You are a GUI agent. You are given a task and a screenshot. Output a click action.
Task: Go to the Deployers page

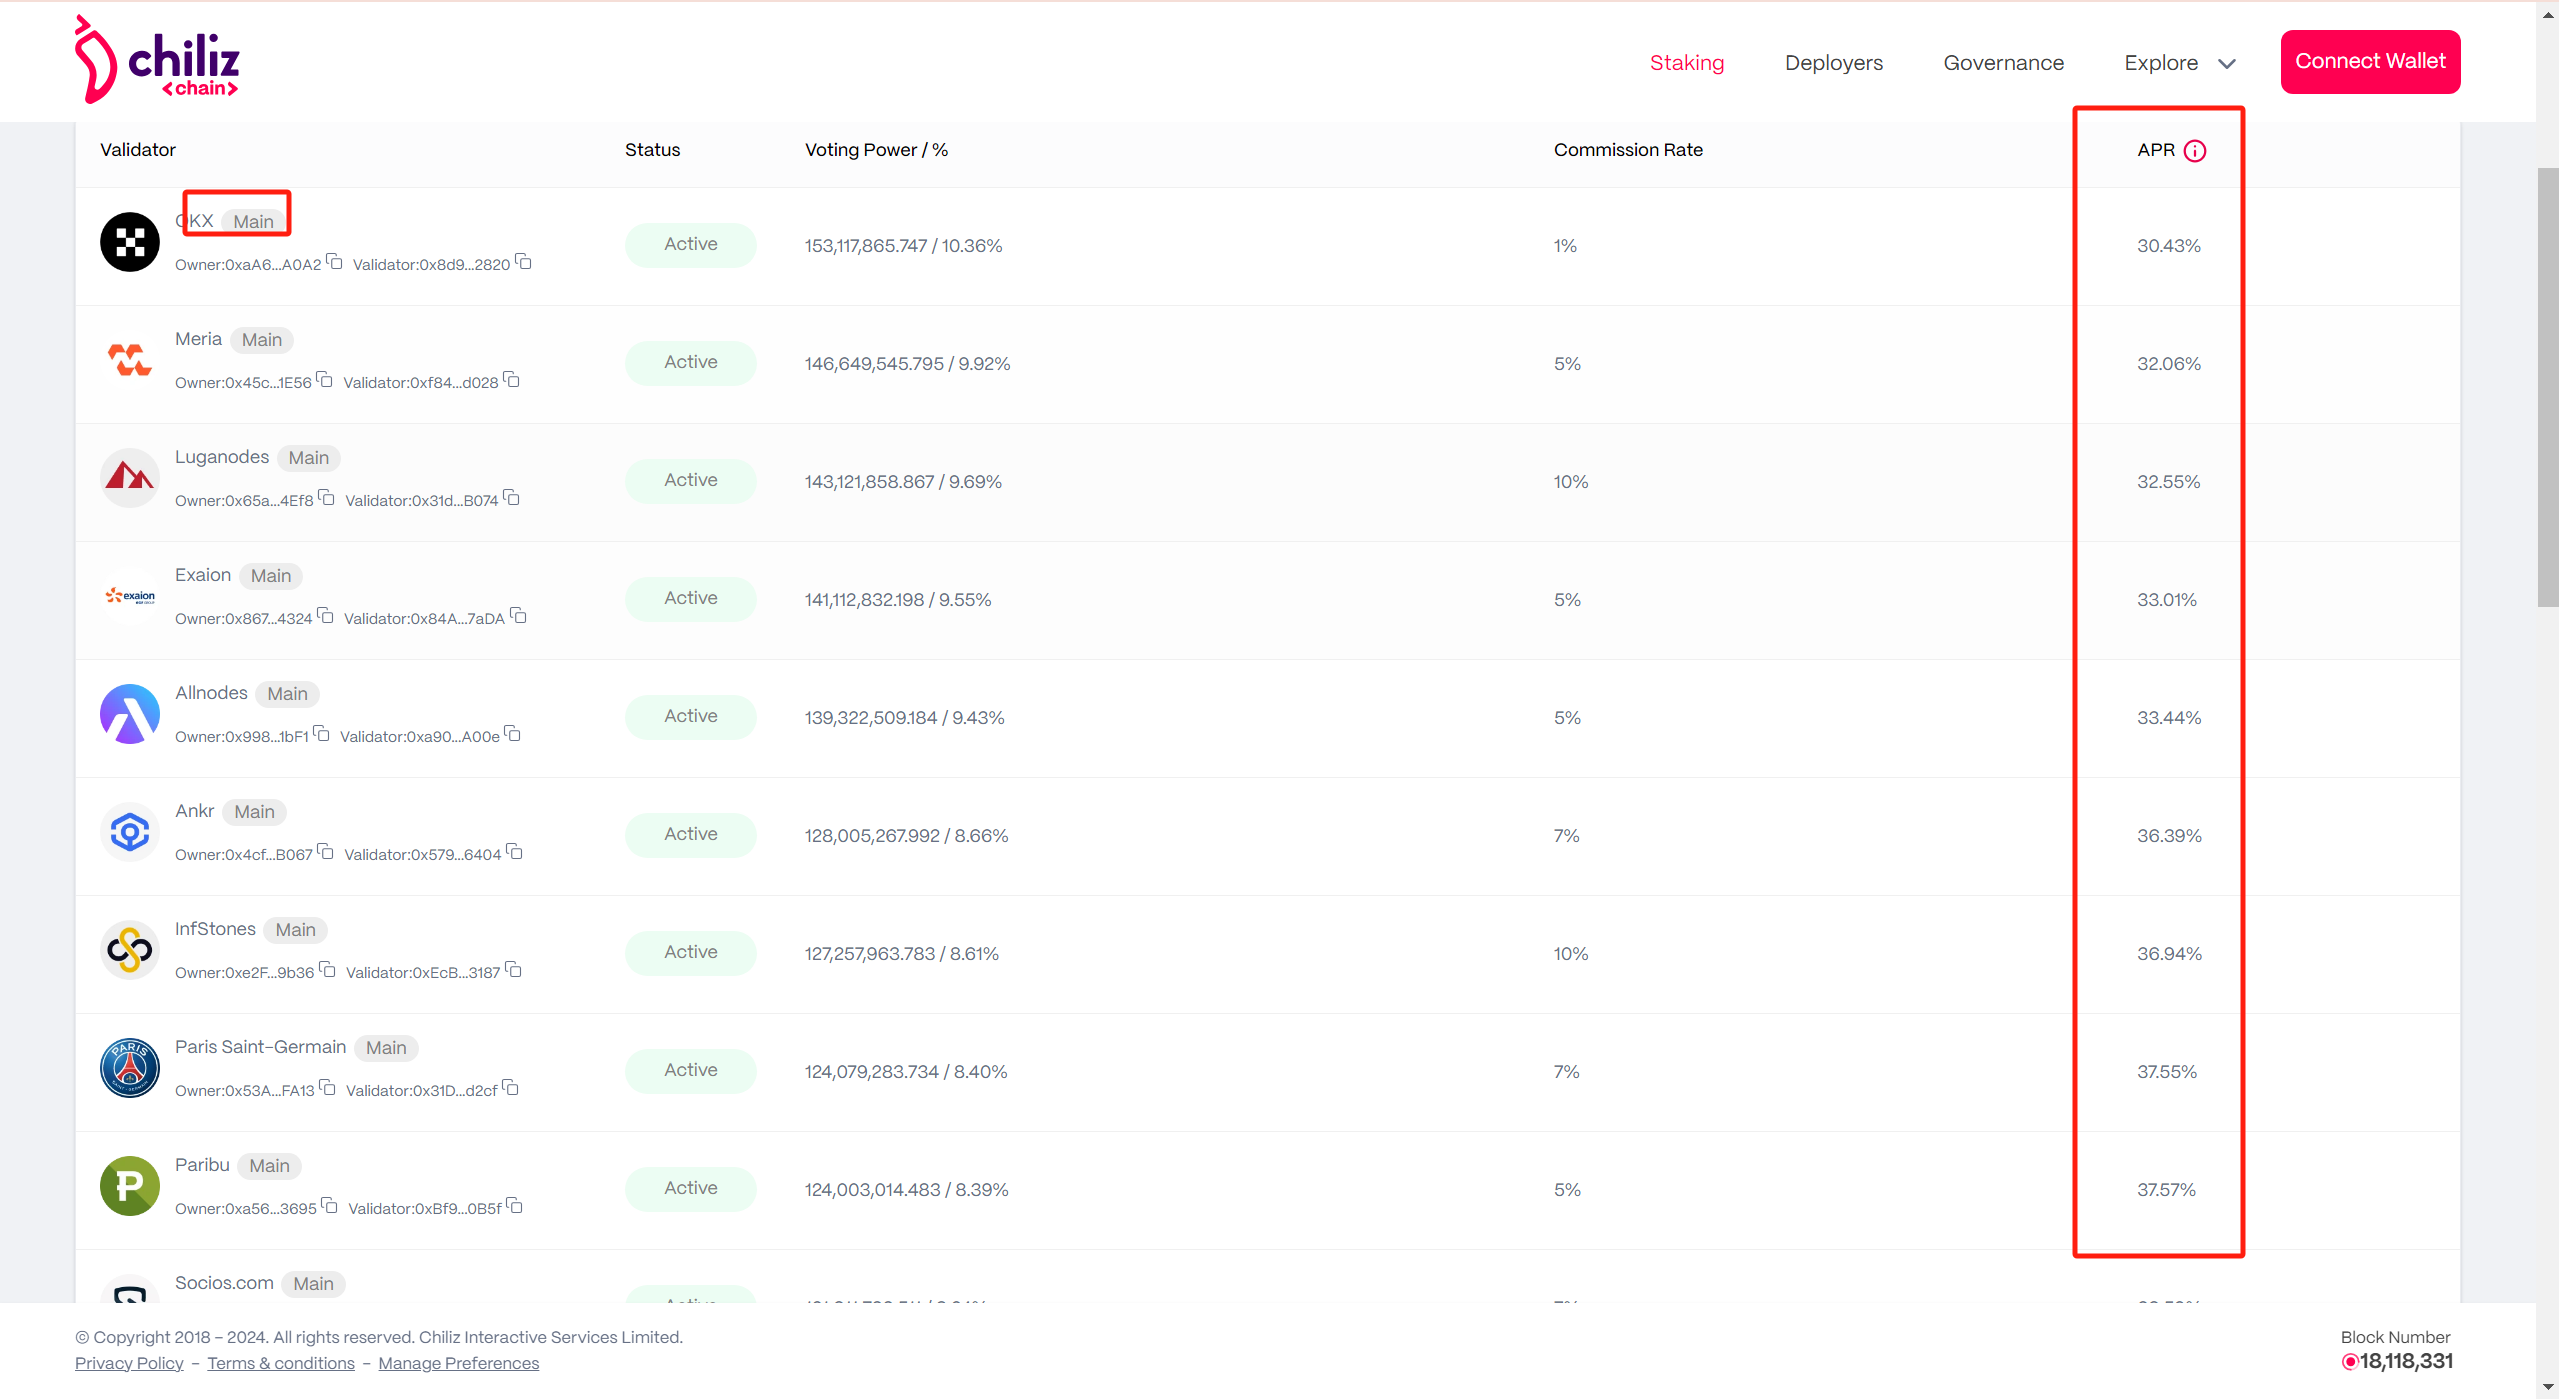point(1833,63)
